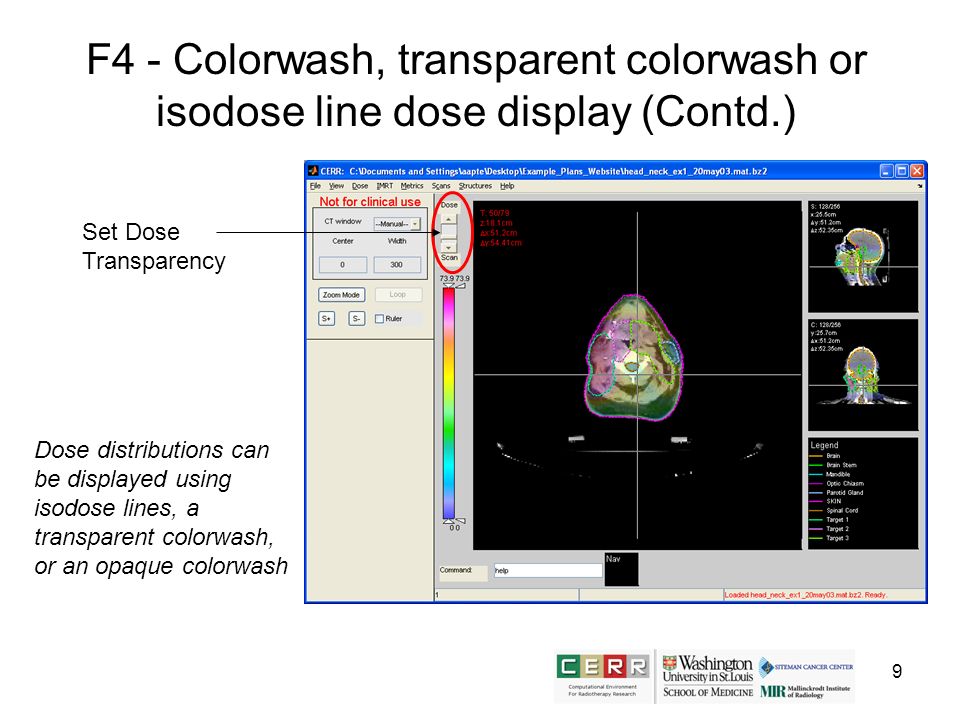Click the Loop button

coord(398,294)
